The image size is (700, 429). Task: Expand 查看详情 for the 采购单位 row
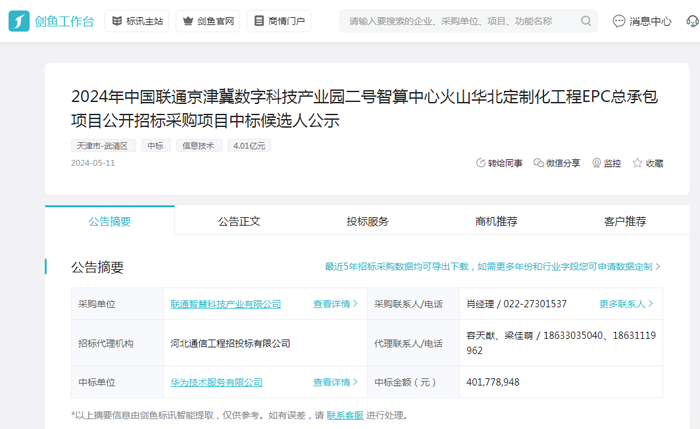click(335, 304)
